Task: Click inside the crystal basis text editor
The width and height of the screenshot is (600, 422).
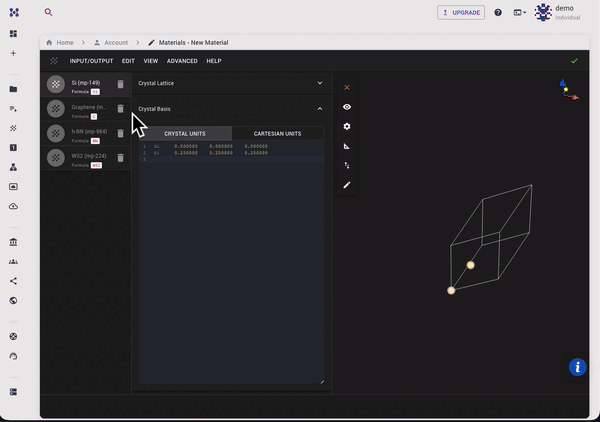Action: click(x=232, y=263)
